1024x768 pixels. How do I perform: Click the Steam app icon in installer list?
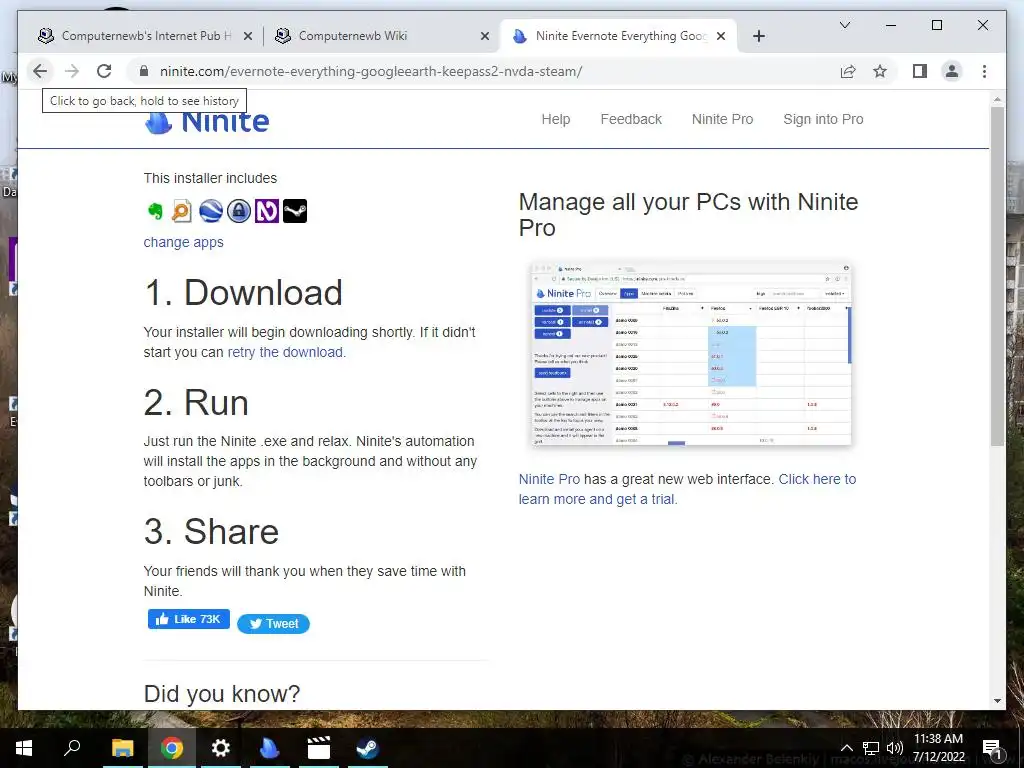295,211
